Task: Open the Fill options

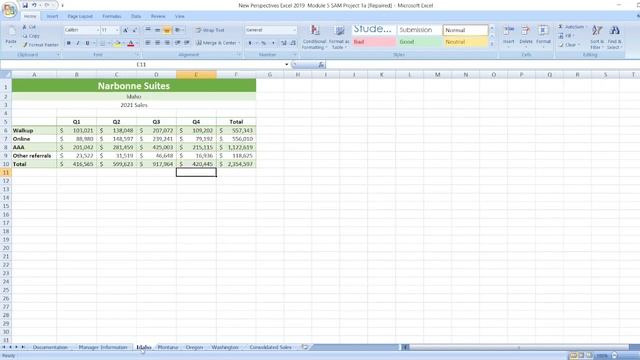Action: (x=567, y=36)
